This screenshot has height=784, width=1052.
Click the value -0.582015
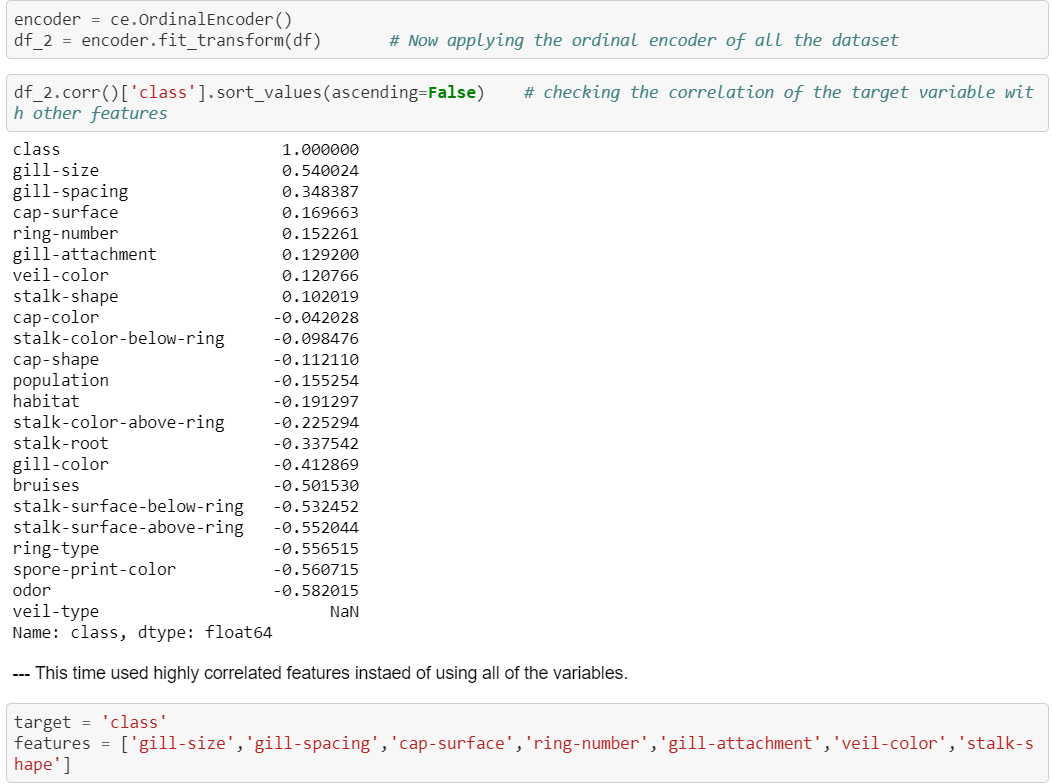(315, 590)
